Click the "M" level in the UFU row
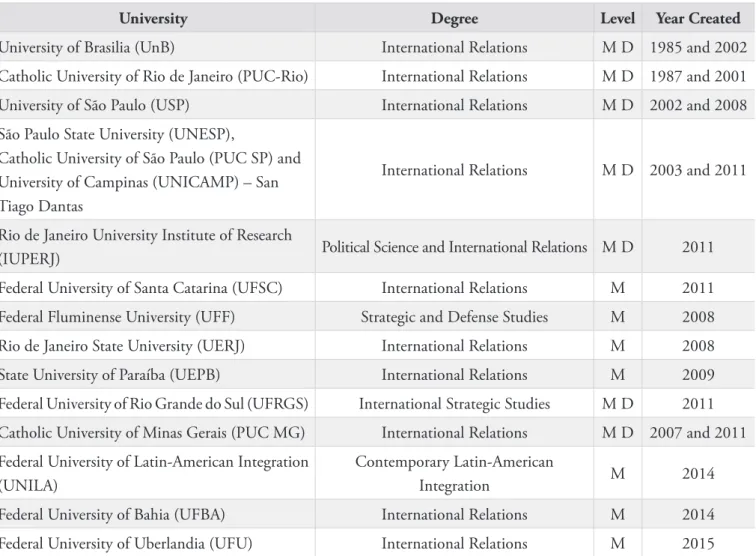 coord(618,543)
